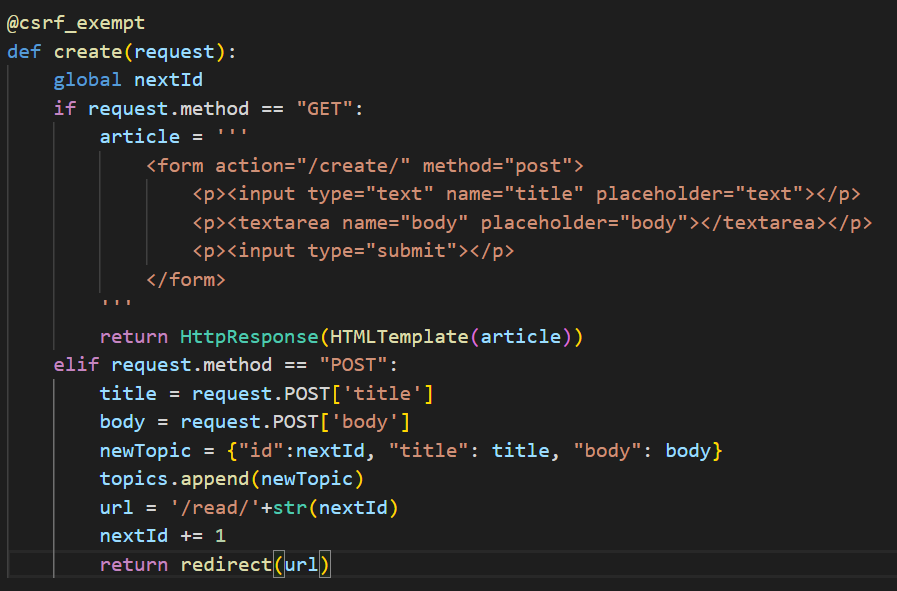
Task: Click the form action="/create/" opening tag
Action: pos(365,166)
